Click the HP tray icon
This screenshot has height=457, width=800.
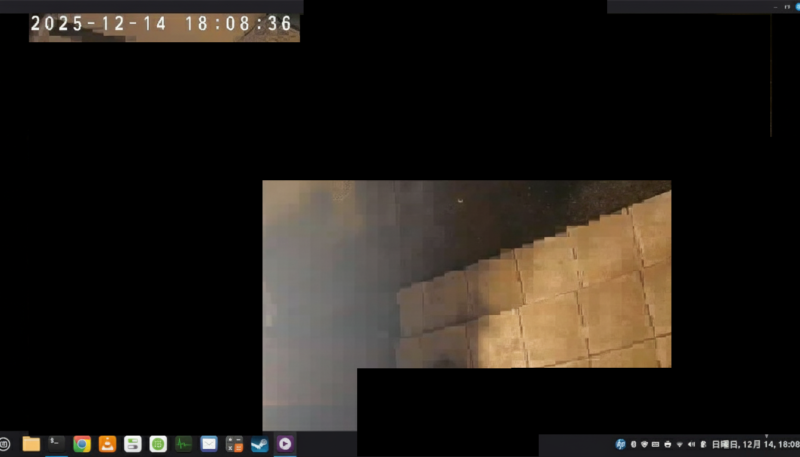click(x=620, y=444)
